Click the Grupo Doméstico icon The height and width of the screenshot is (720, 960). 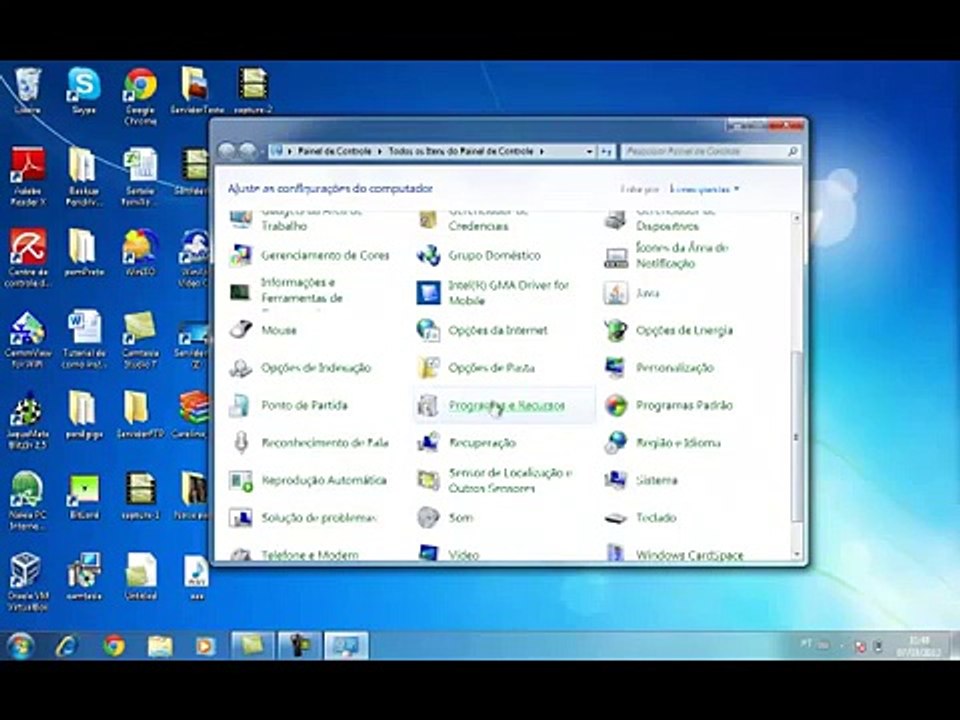429,255
